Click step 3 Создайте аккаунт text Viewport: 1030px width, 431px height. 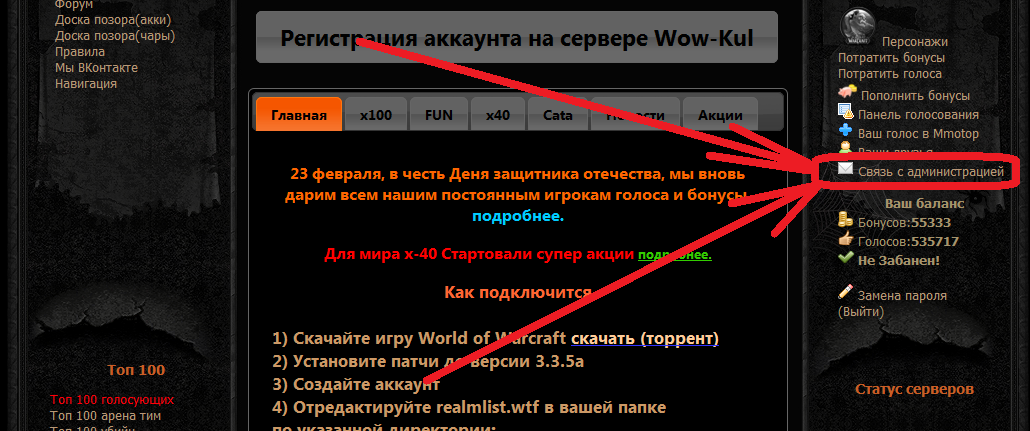tap(356, 384)
